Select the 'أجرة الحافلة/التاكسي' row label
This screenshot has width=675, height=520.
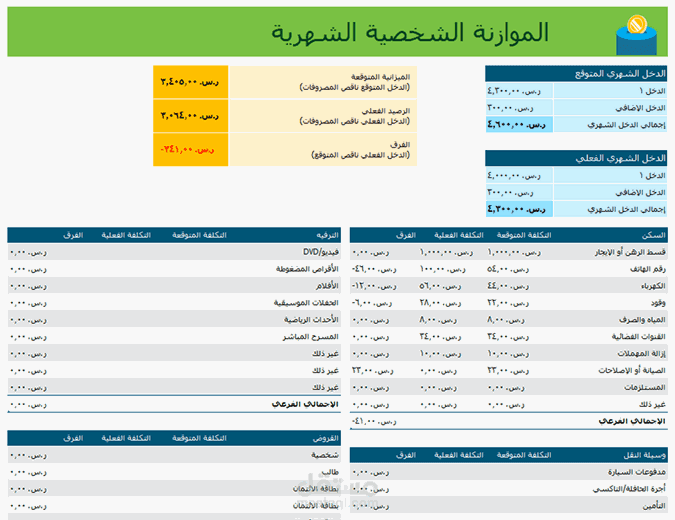(x=629, y=489)
